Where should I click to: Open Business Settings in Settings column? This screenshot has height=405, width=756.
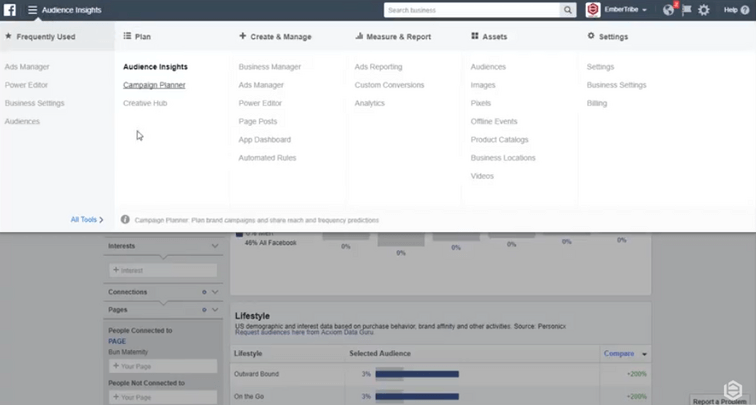pyautogui.click(x=617, y=85)
